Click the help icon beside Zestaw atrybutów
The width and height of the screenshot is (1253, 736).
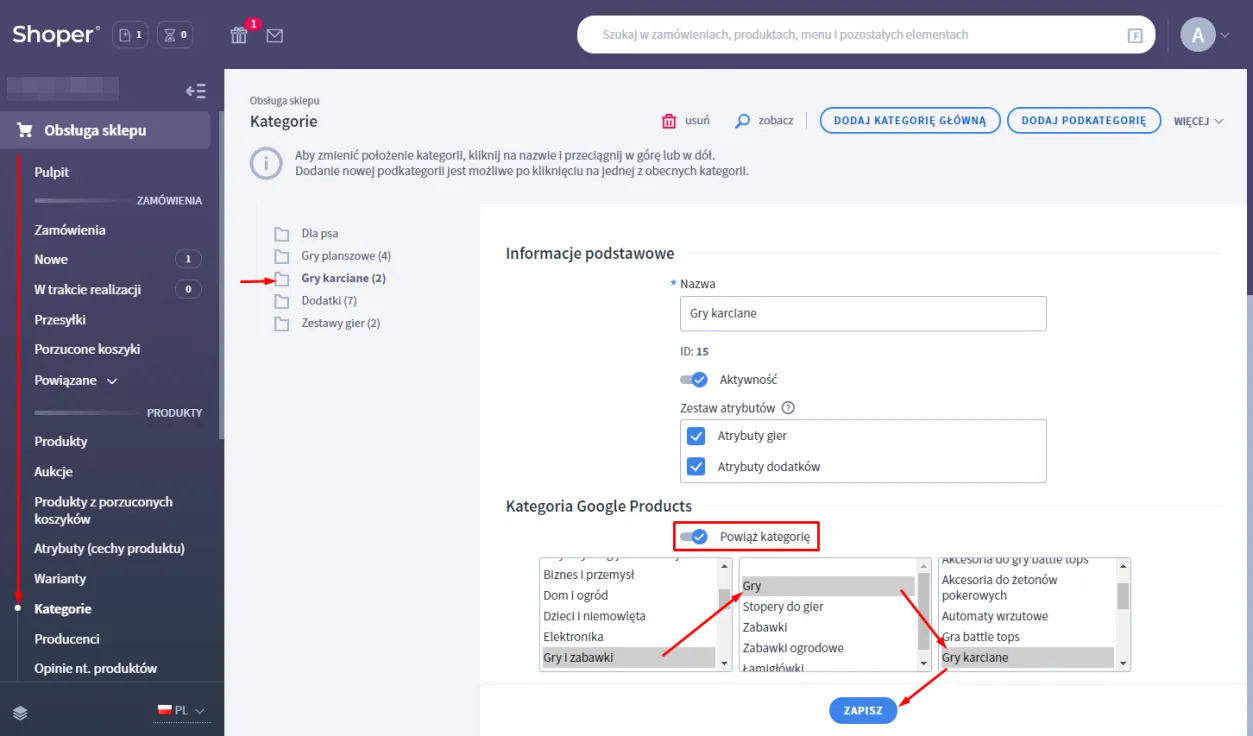pos(788,408)
